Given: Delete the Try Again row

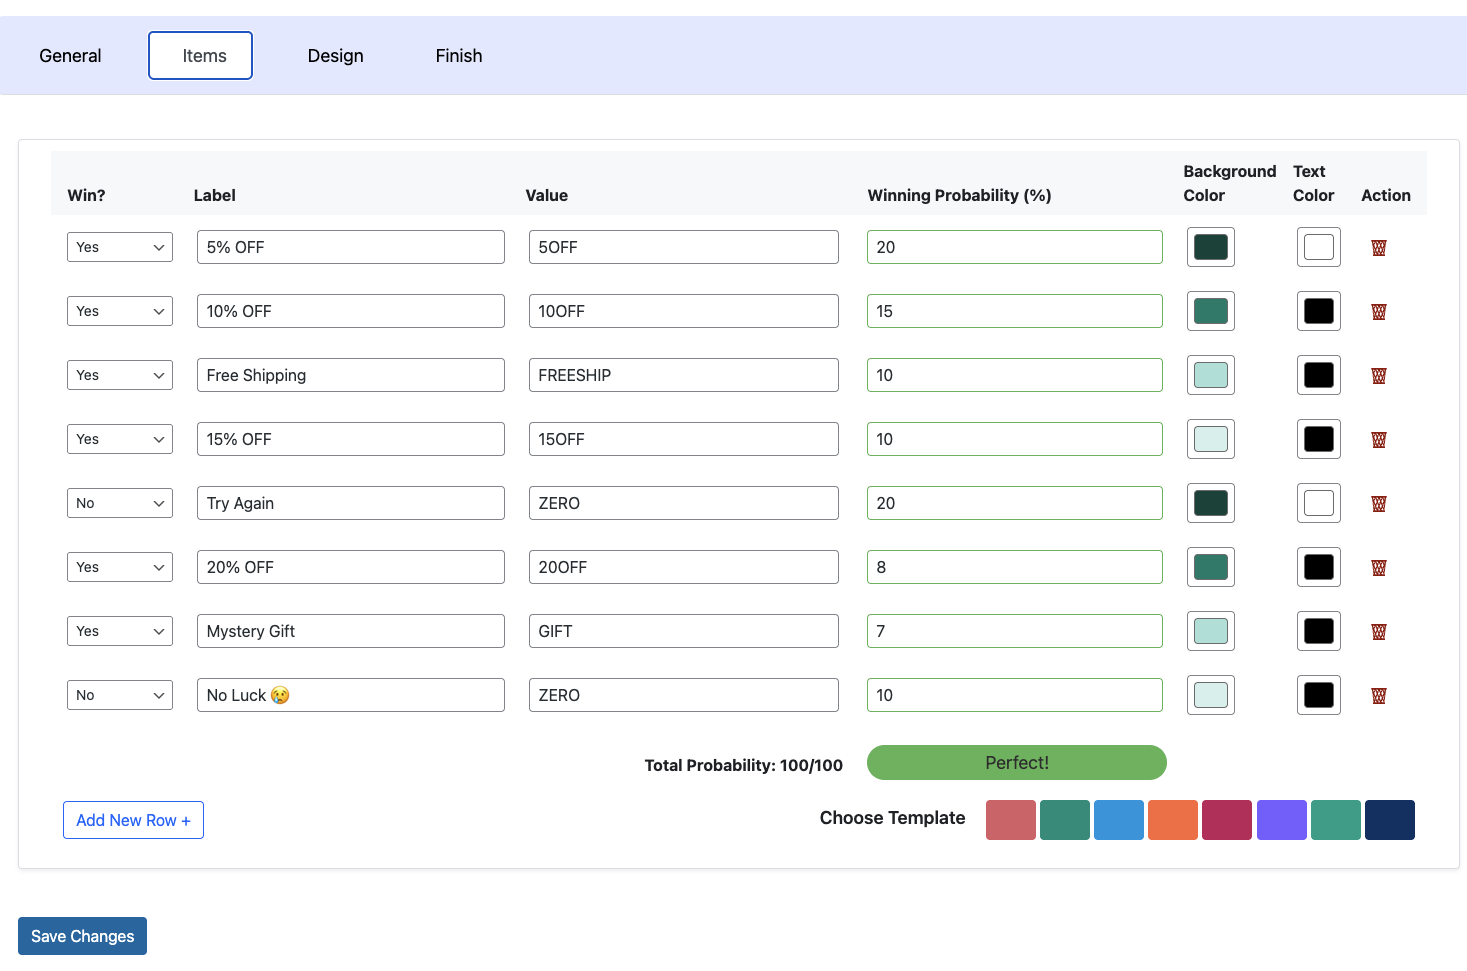Looking at the screenshot, I should point(1378,503).
